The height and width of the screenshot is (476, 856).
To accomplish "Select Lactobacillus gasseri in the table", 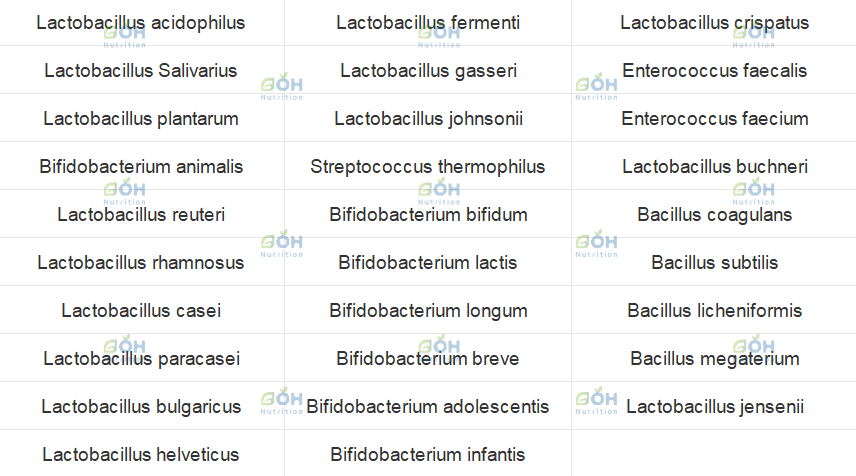I will (428, 71).
